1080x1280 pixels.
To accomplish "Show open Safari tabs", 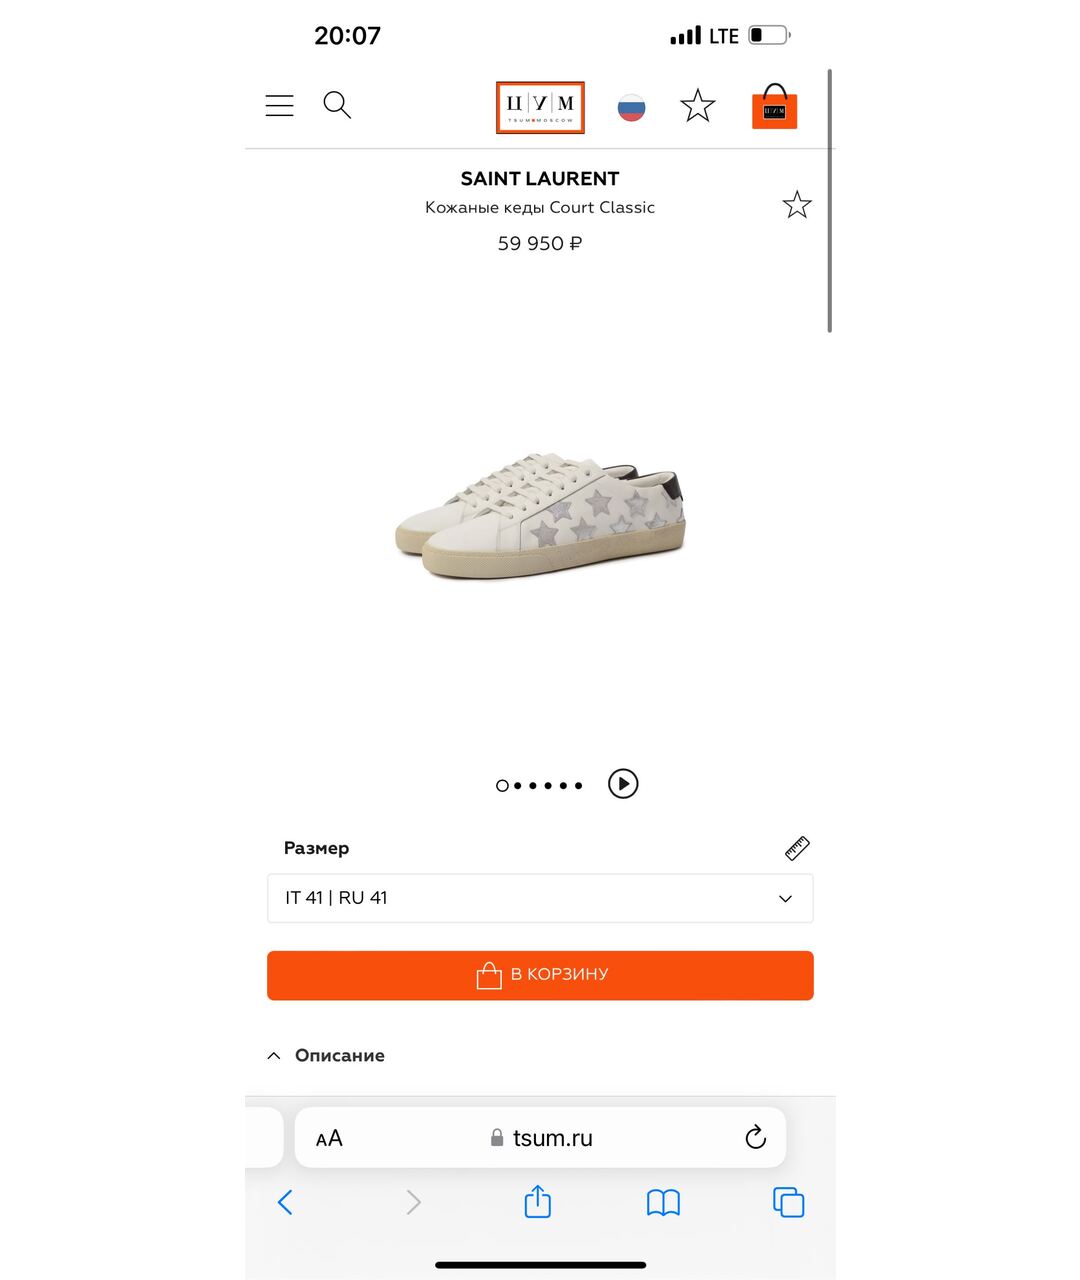I will coord(788,1202).
